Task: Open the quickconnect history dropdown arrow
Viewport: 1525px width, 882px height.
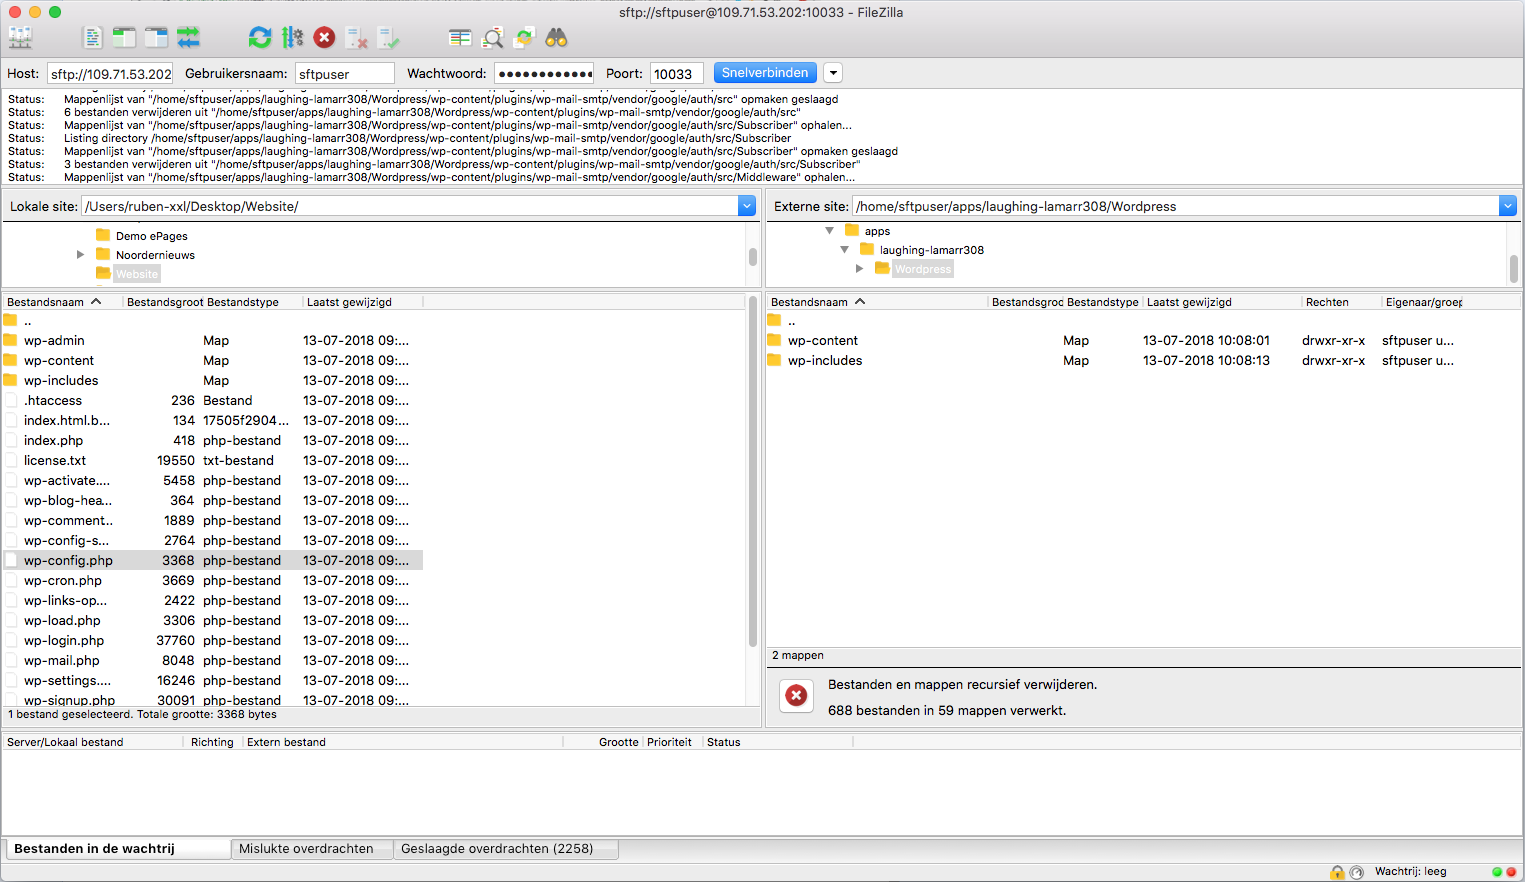Action: (x=833, y=73)
